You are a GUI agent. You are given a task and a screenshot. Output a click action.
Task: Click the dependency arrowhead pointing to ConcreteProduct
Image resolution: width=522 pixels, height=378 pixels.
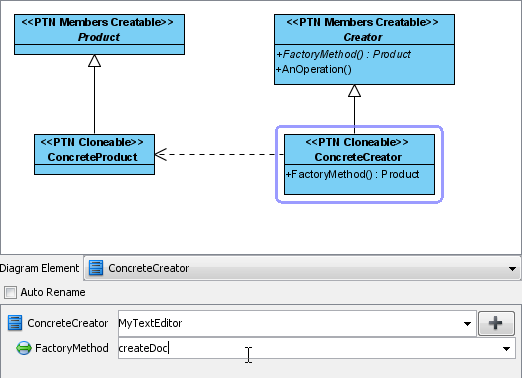[x=161, y=154]
